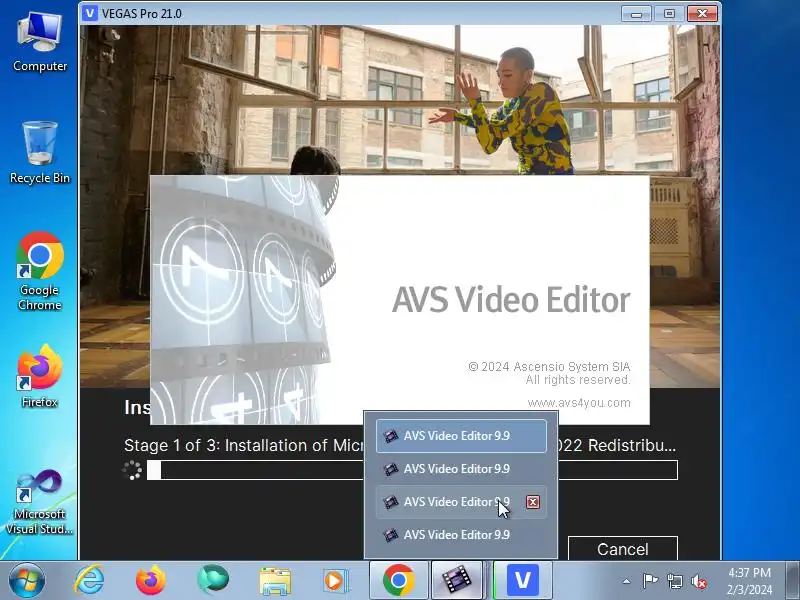800x600 pixels.
Task: Click the www.avs4you.com text on splash
Action: pyautogui.click(x=579, y=403)
